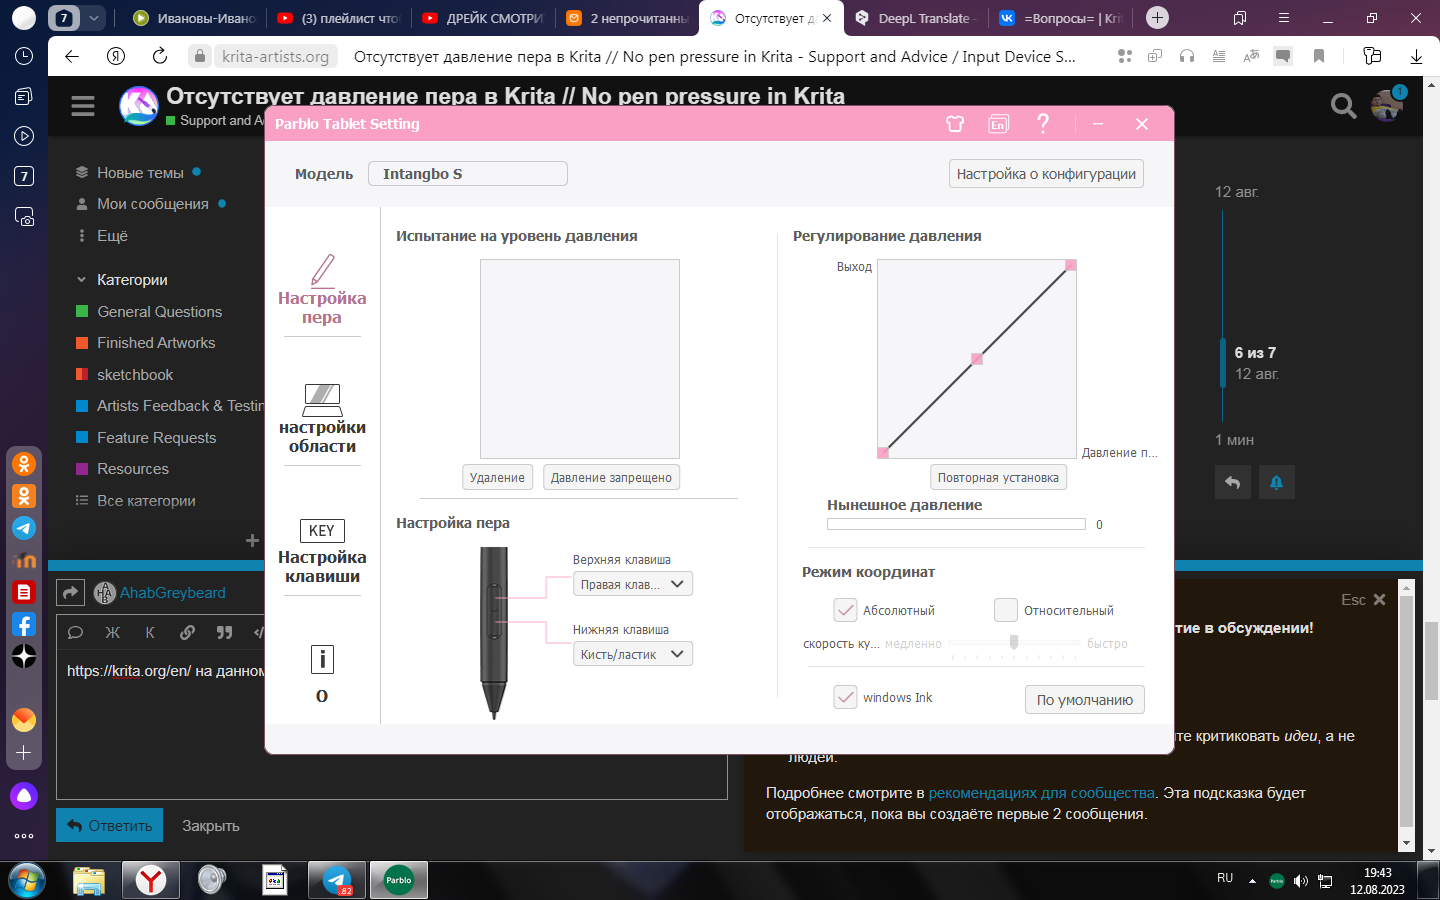Open the area settings section (настройки области)
This screenshot has height=900, width=1440.
click(x=322, y=419)
